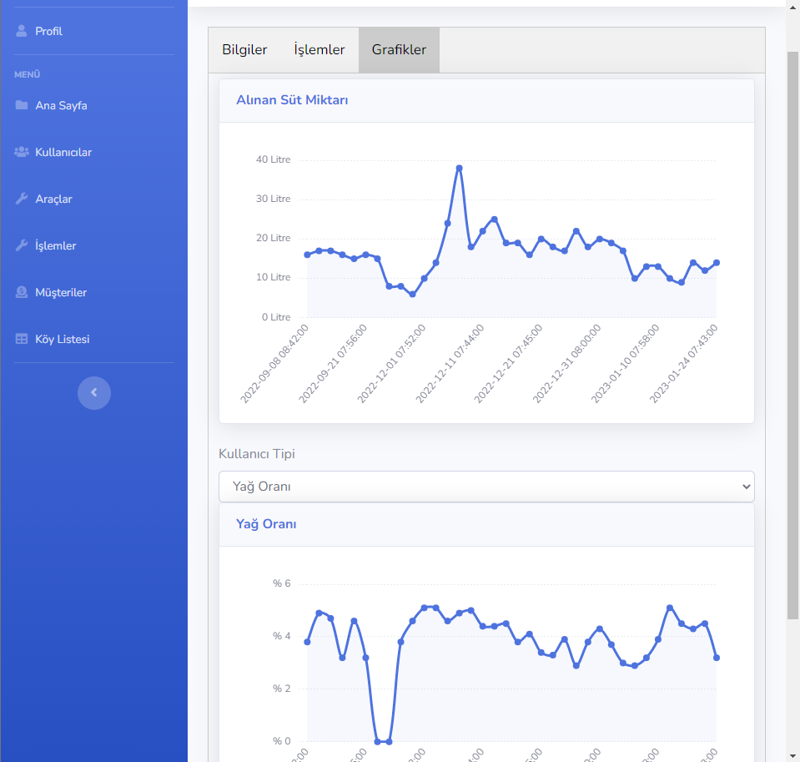Screen dimensions: 800x762
Task: Open the Yağ Oranı dropdown
Action: (x=486, y=487)
